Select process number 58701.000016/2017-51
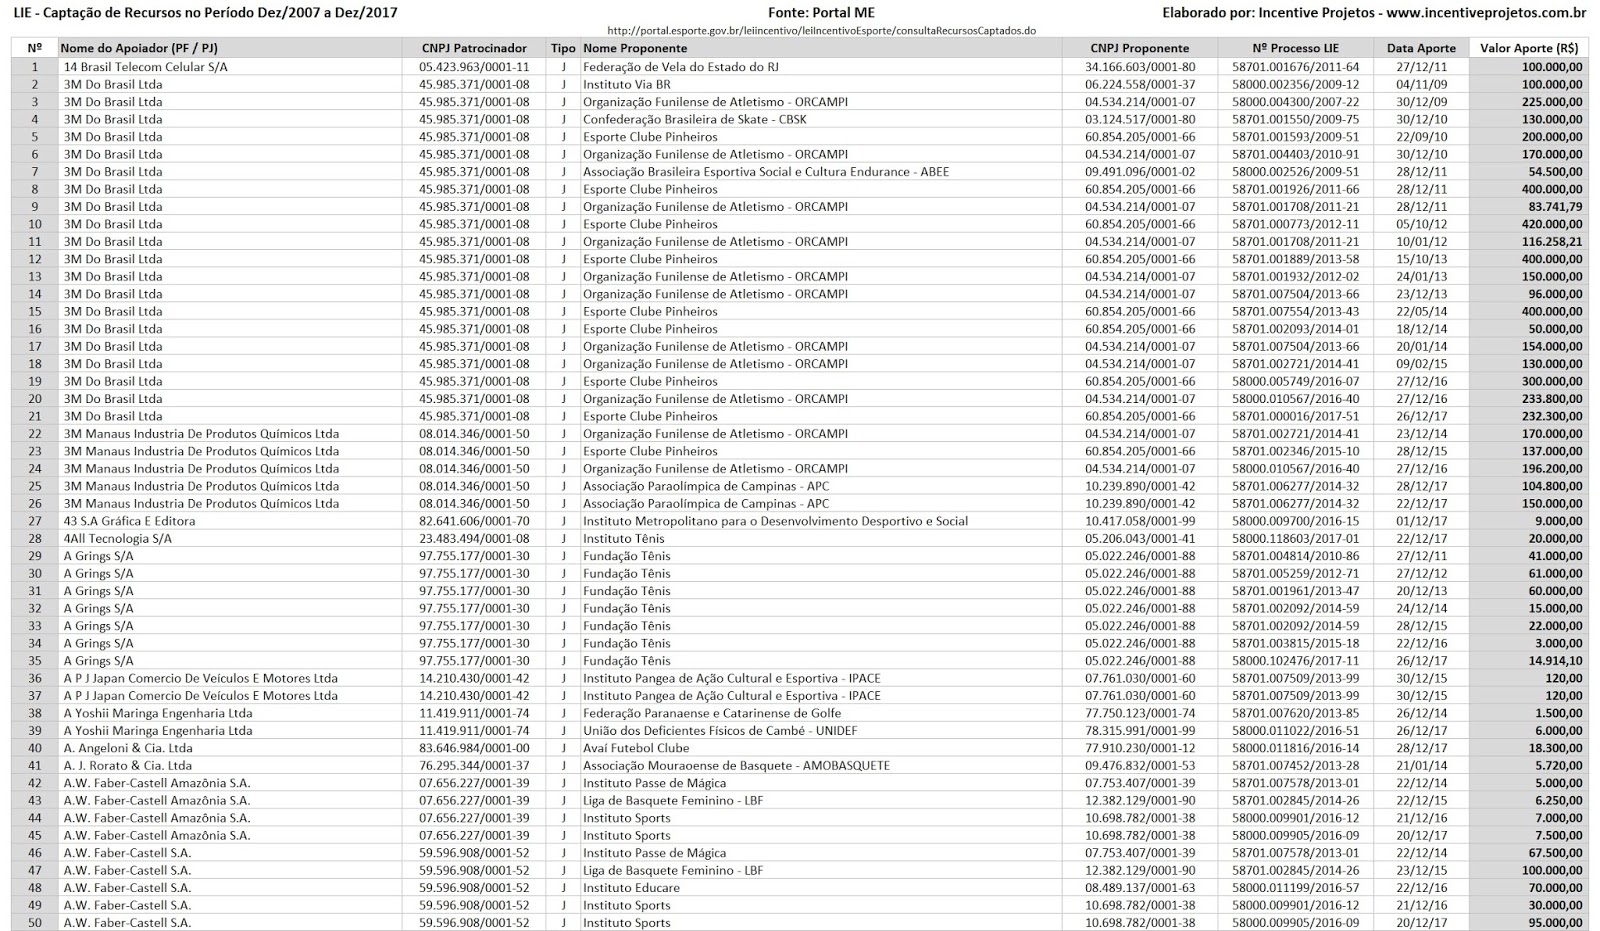Viewport: 1600px width, 931px height. (x=1295, y=416)
